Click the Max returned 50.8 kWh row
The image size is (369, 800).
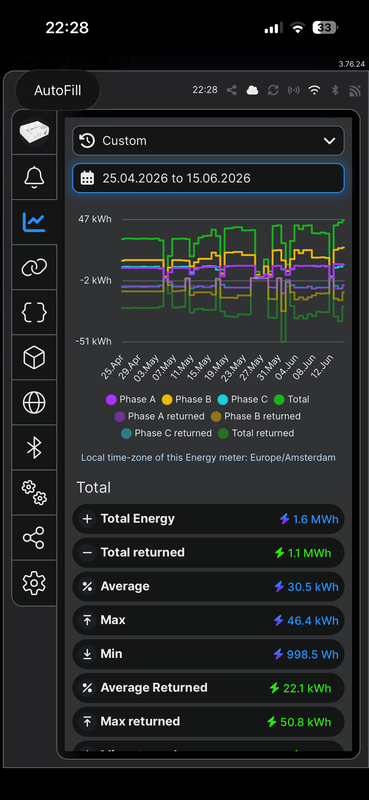click(x=208, y=722)
